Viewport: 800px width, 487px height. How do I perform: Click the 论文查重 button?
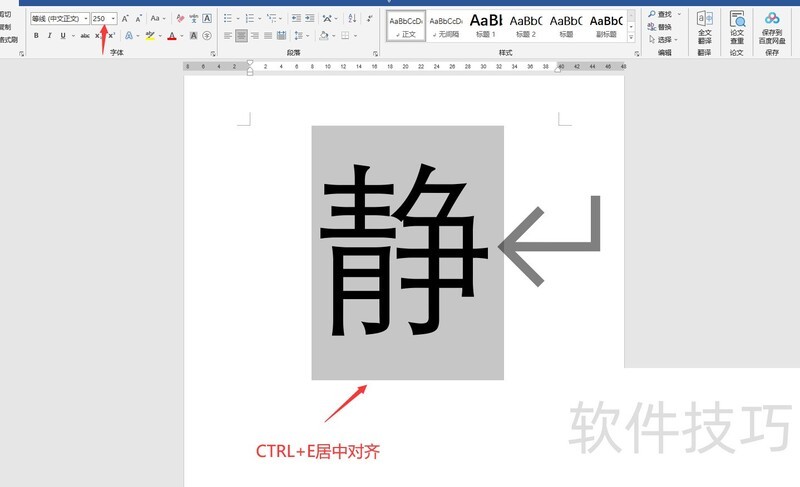pyautogui.click(x=737, y=28)
